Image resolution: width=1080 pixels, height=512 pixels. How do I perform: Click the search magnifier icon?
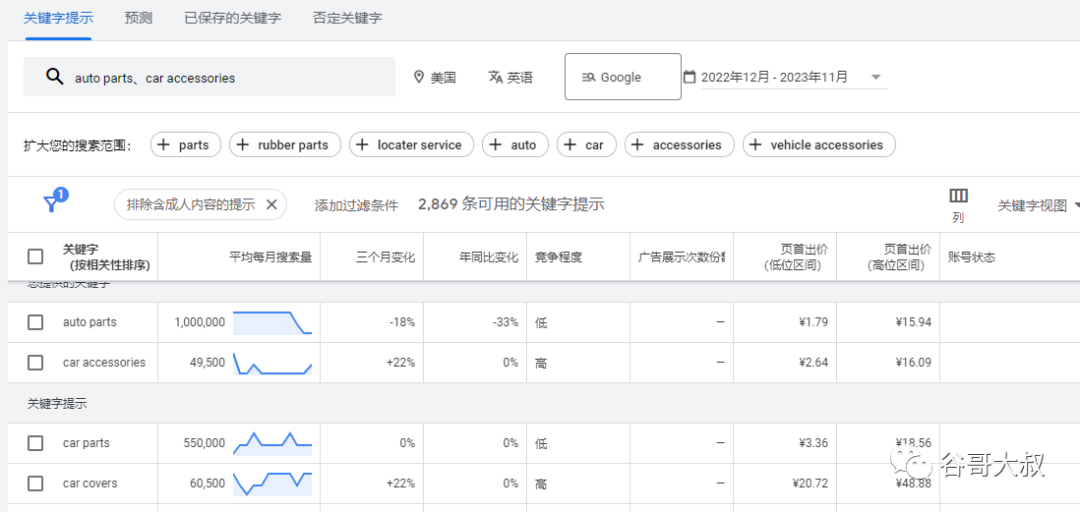[54, 76]
